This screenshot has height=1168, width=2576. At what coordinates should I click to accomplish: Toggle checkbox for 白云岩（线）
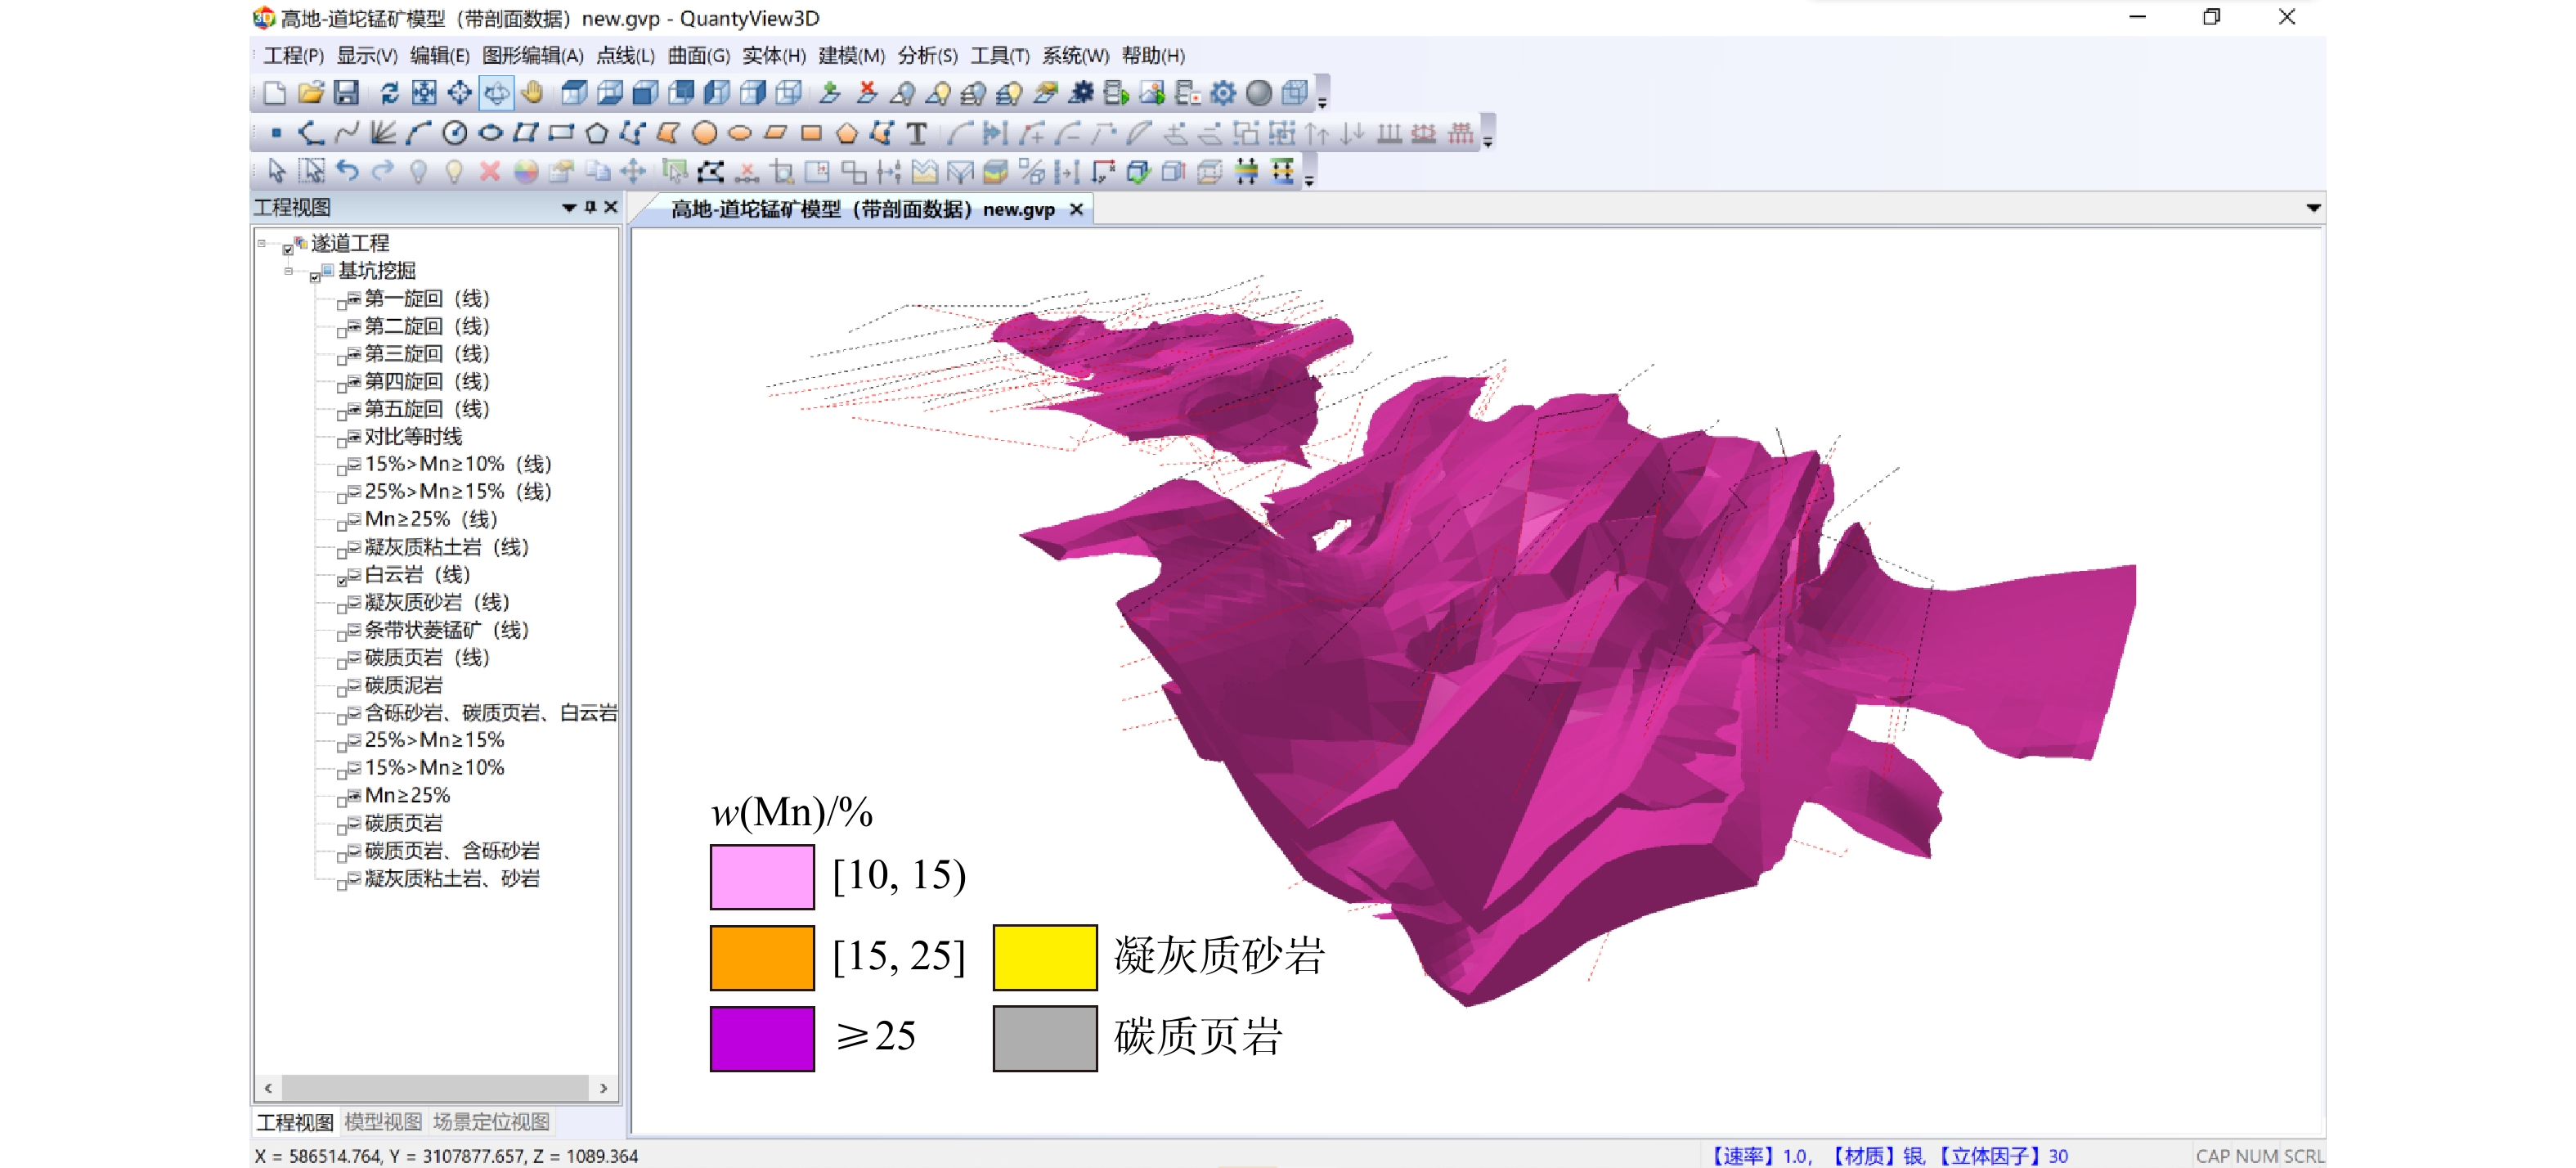click(342, 580)
